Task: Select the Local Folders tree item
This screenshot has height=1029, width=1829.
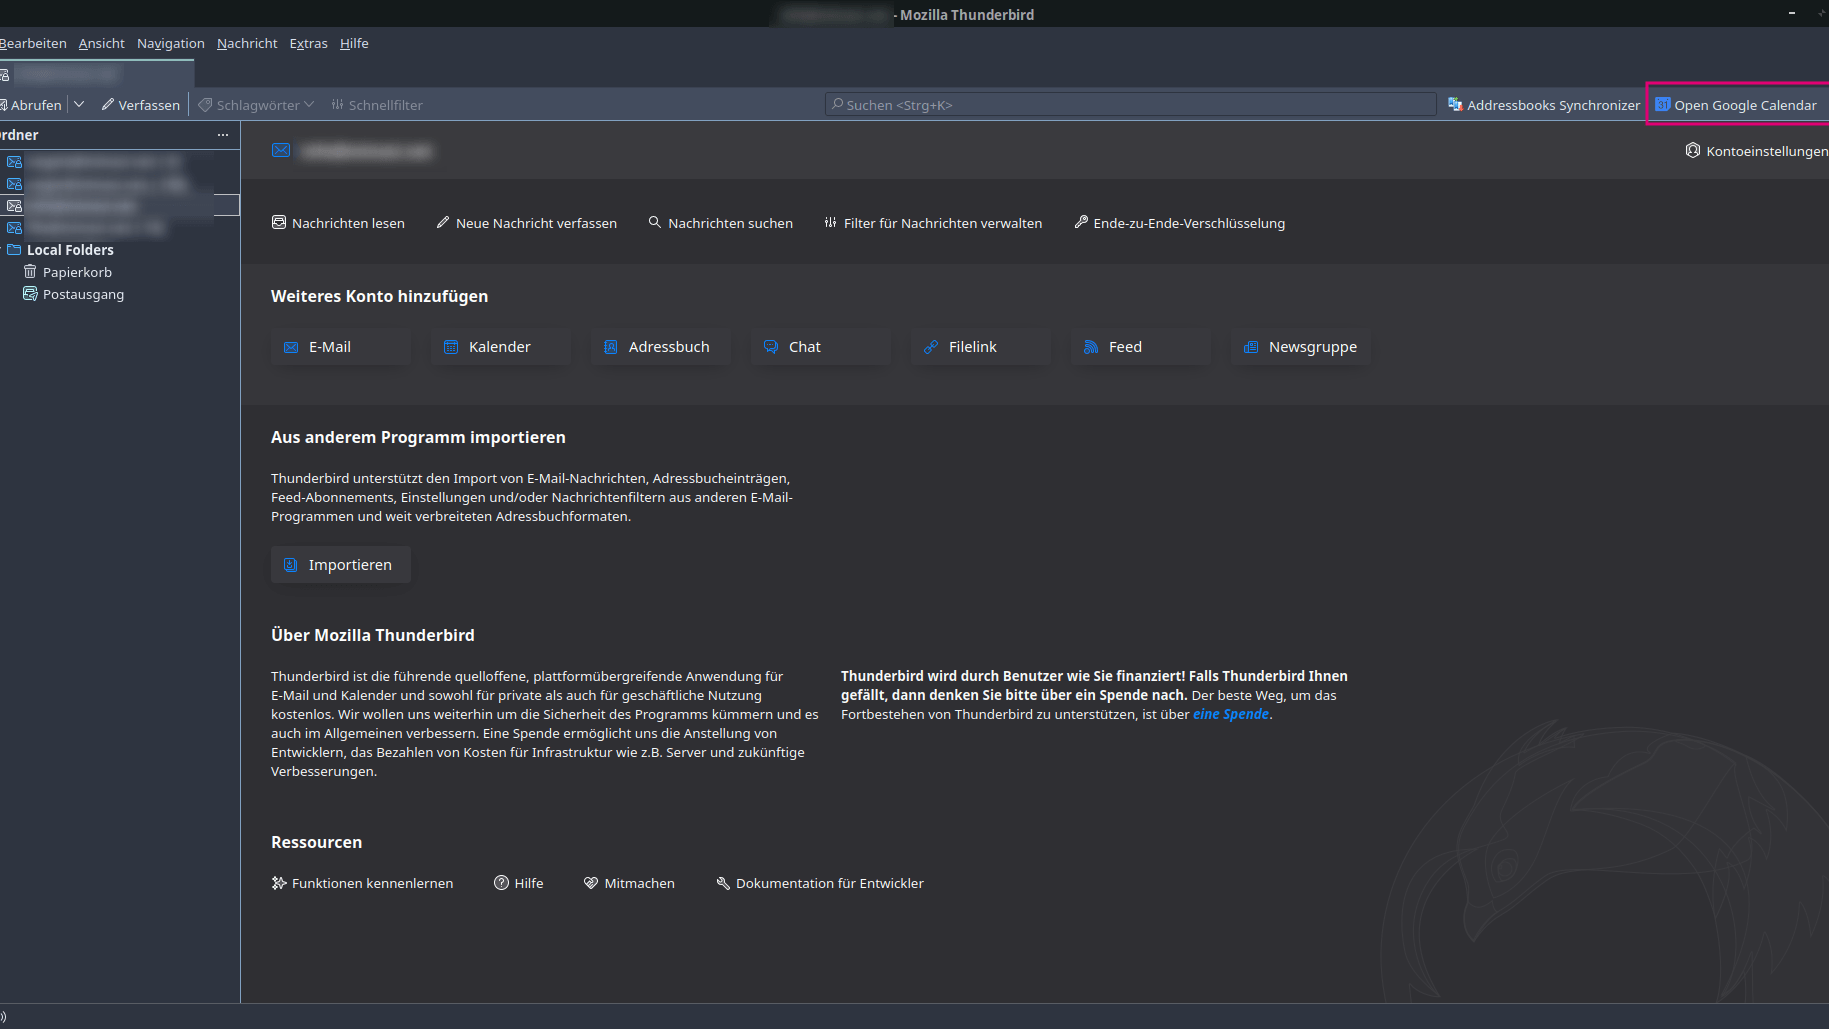Action: click(70, 250)
